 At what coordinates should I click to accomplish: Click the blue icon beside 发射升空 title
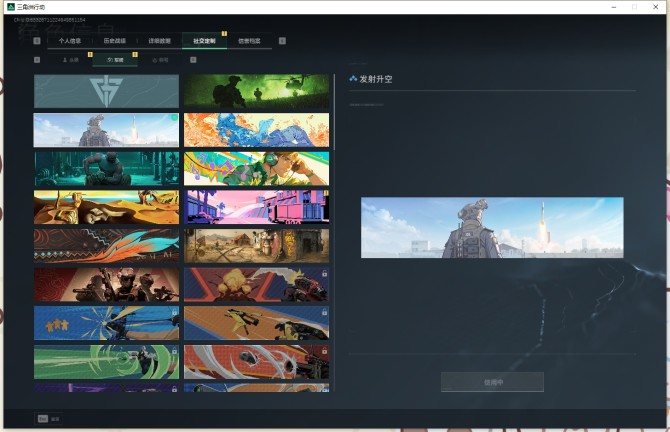353,79
